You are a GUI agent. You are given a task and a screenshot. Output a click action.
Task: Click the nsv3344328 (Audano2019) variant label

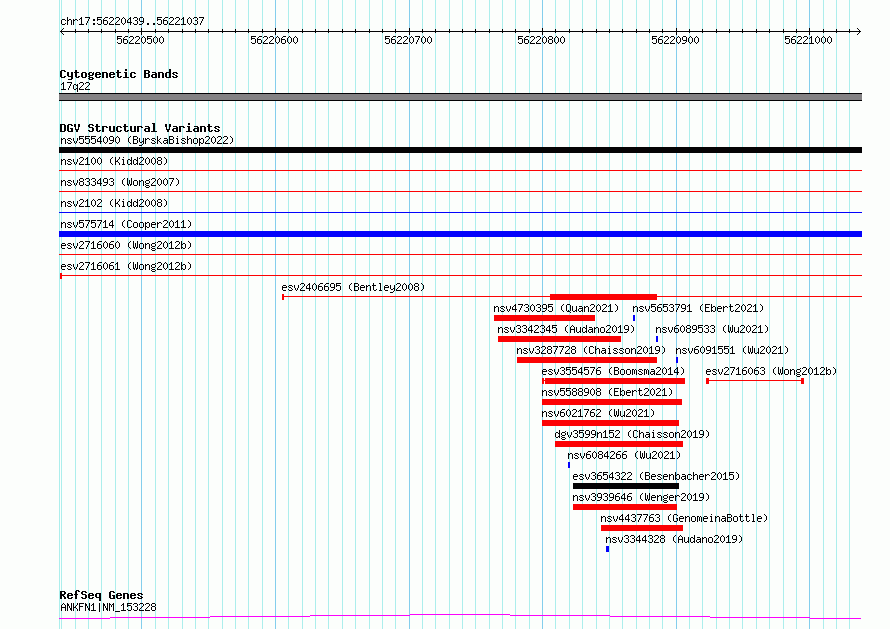674,539
